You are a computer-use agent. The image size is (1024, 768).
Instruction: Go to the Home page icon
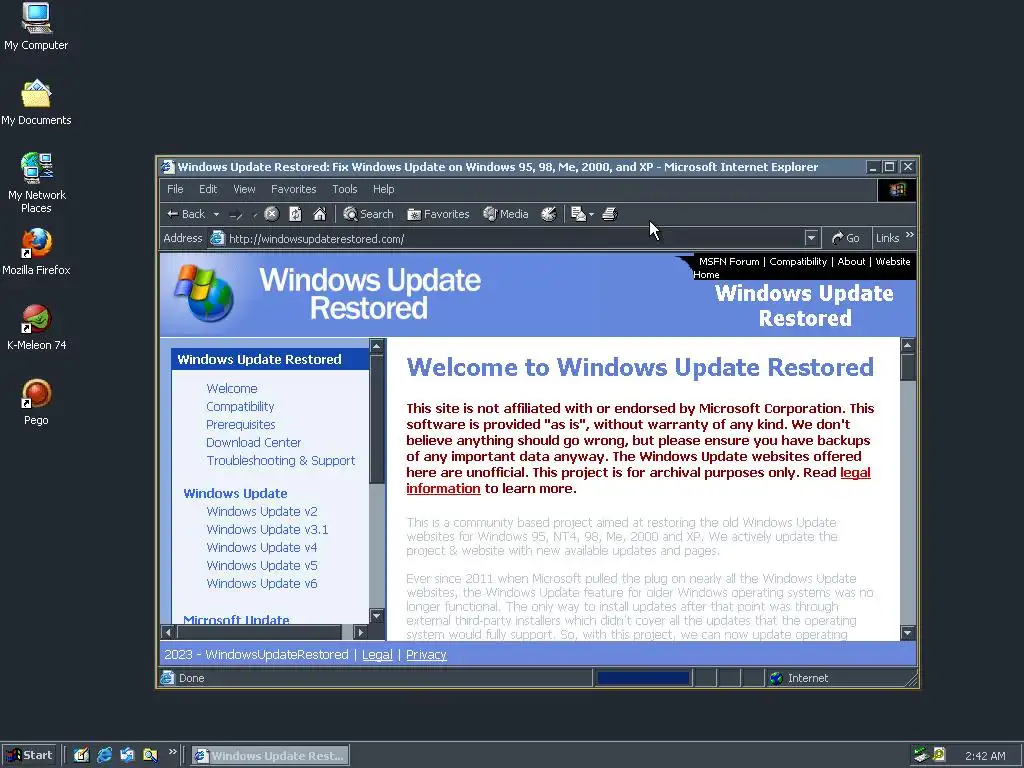coord(319,214)
